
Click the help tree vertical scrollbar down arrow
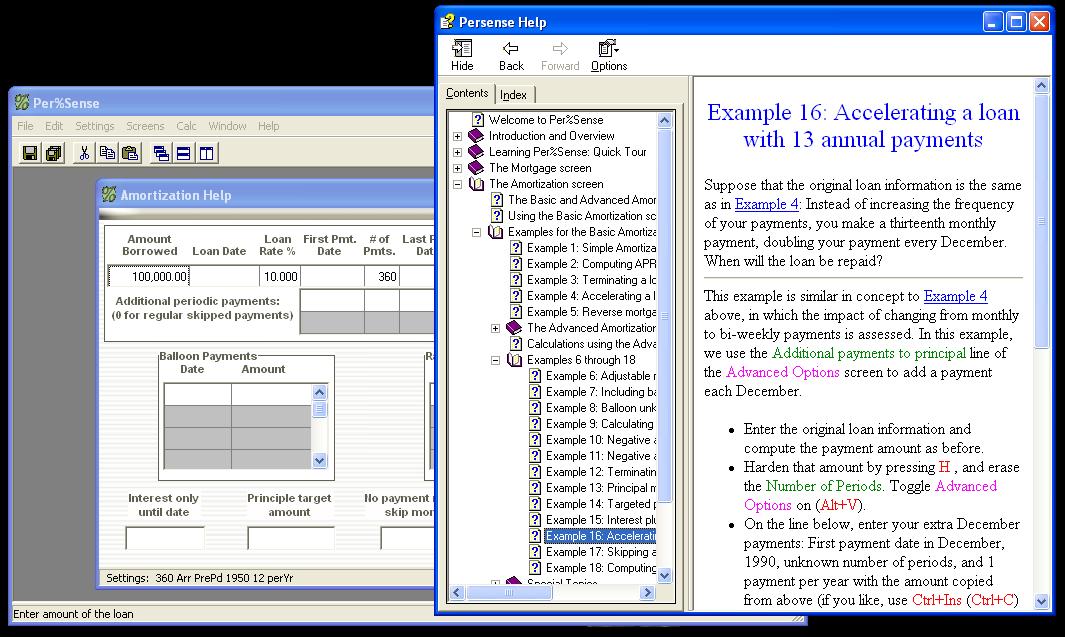click(664, 575)
